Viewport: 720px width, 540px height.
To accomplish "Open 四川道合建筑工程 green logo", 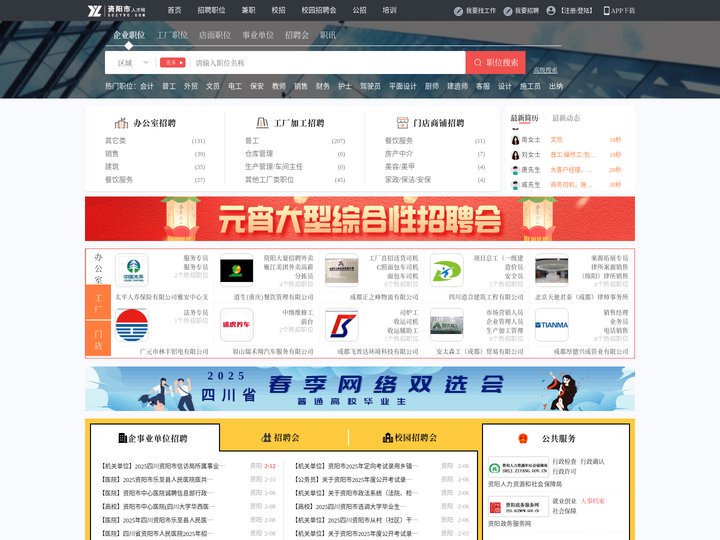I will click(x=446, y=270).
